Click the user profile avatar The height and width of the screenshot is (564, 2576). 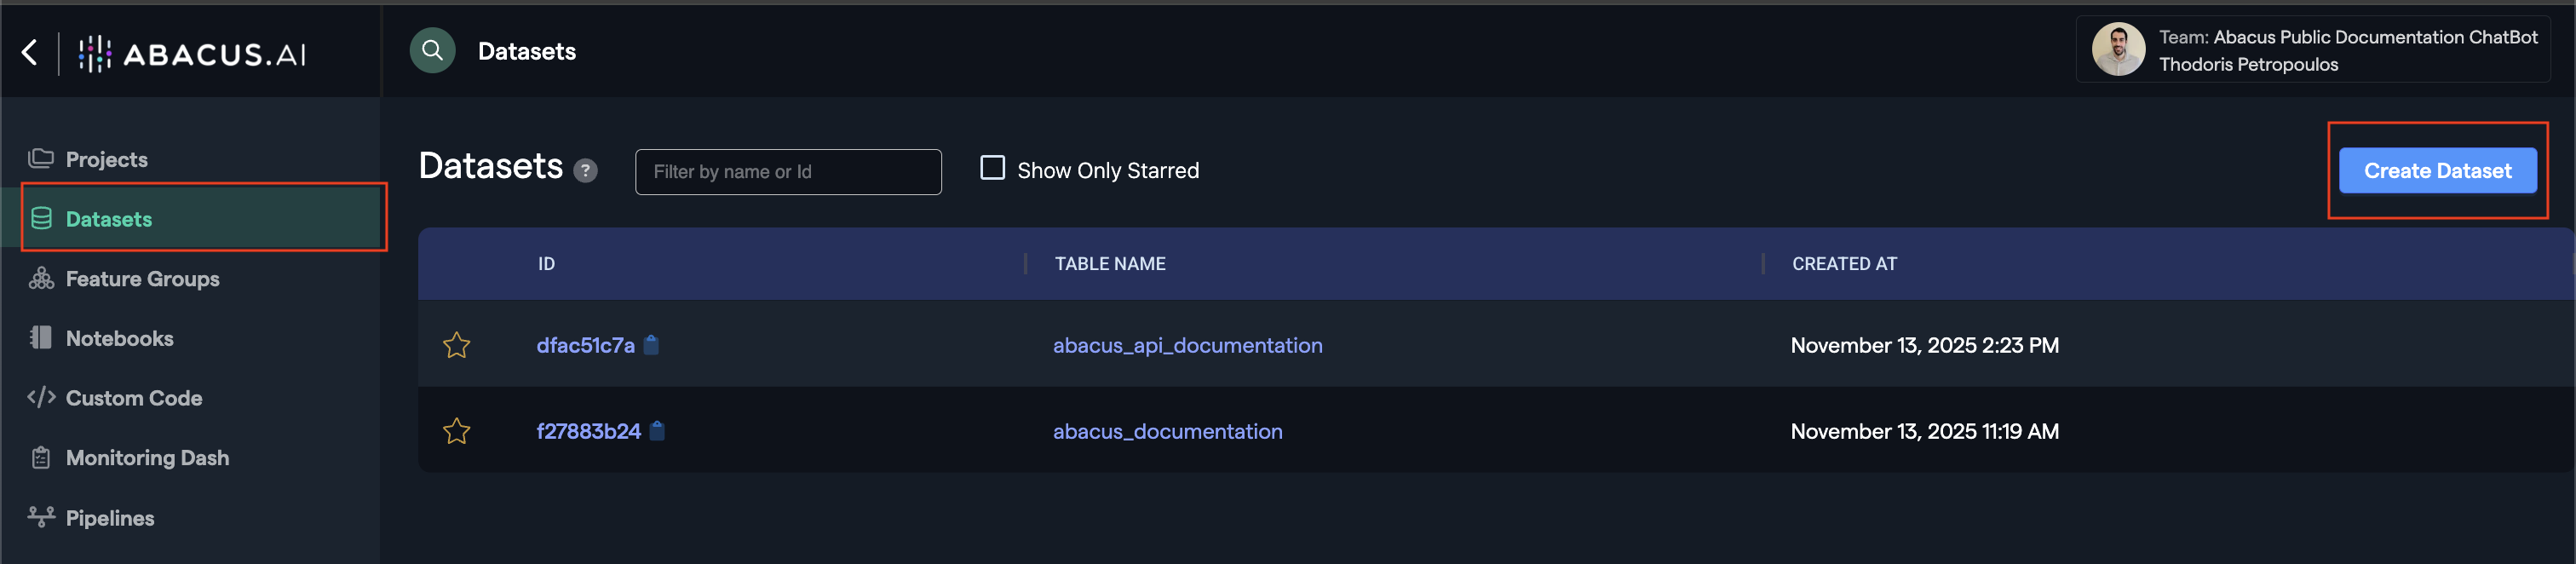click(x=2117, y=50)
